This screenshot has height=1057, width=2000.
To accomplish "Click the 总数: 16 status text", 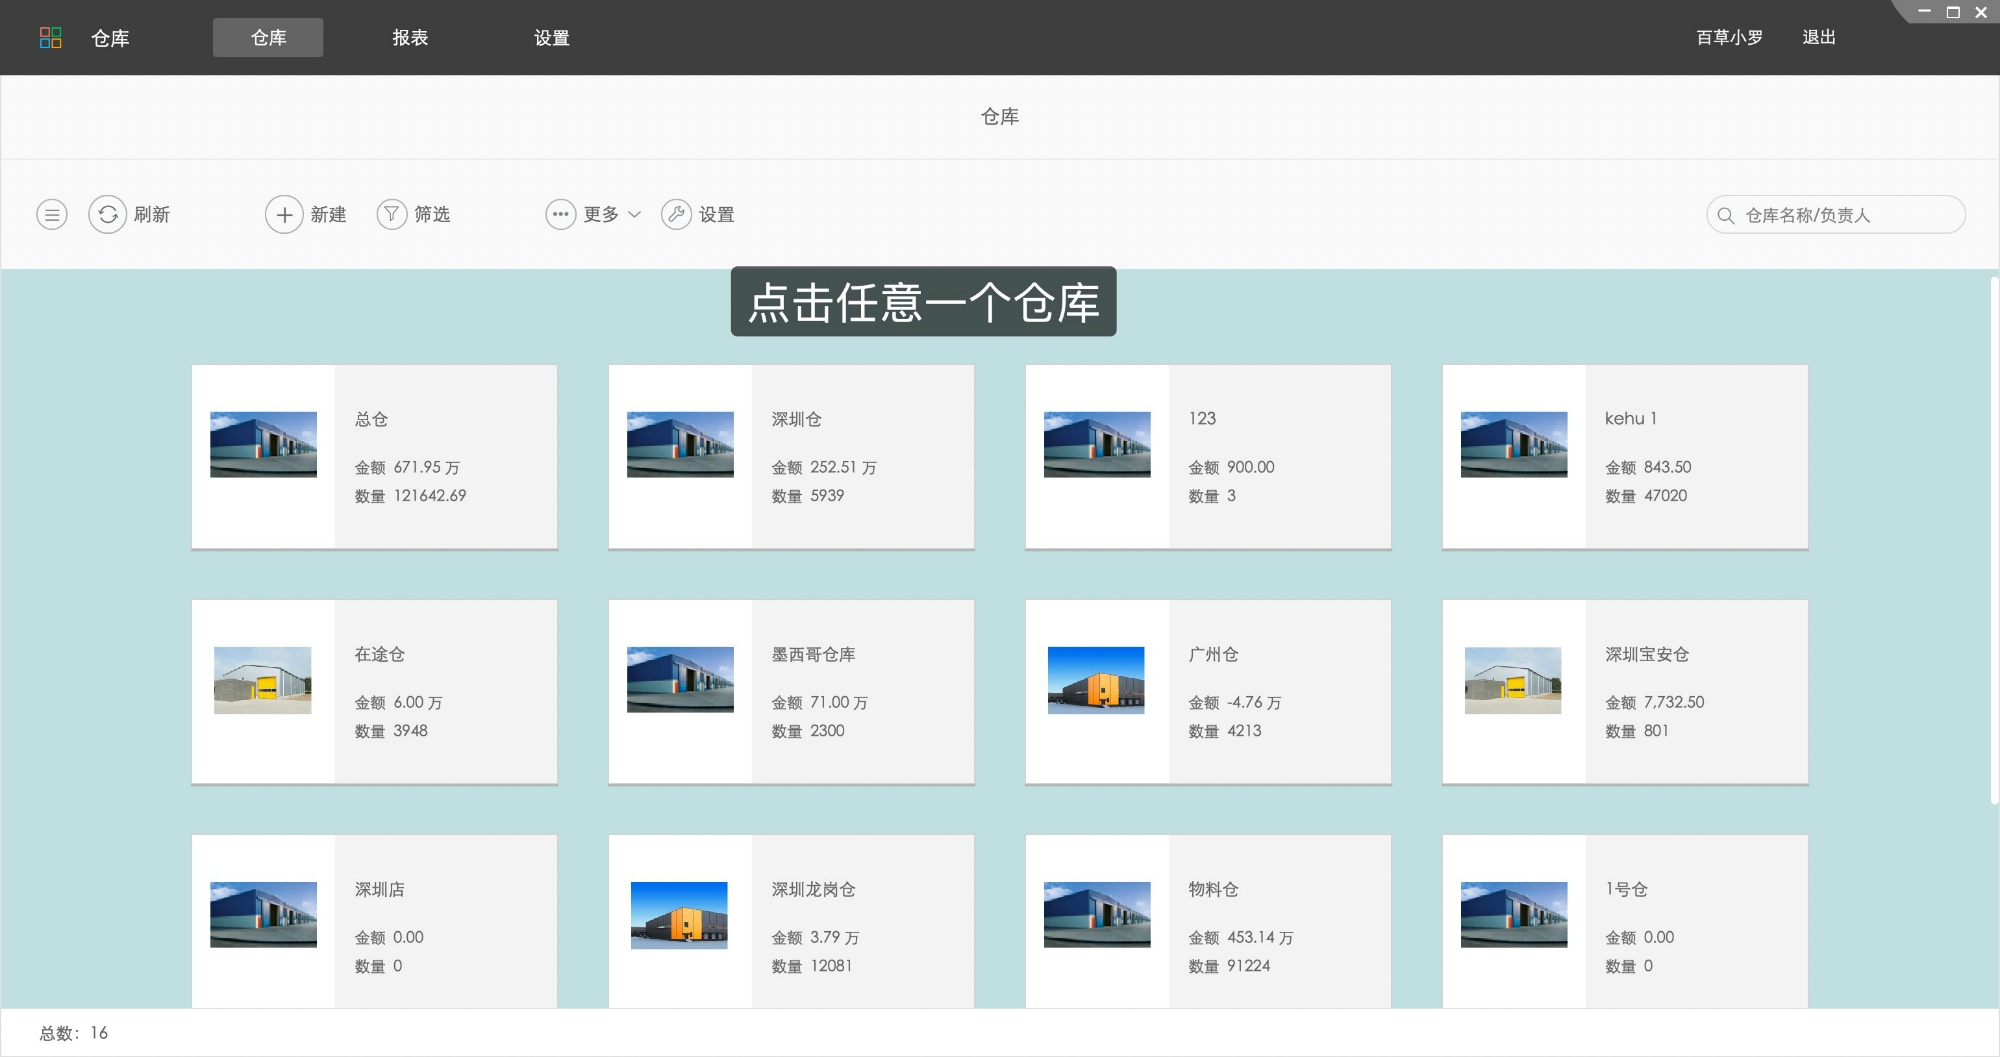I will click(73, 1033).
